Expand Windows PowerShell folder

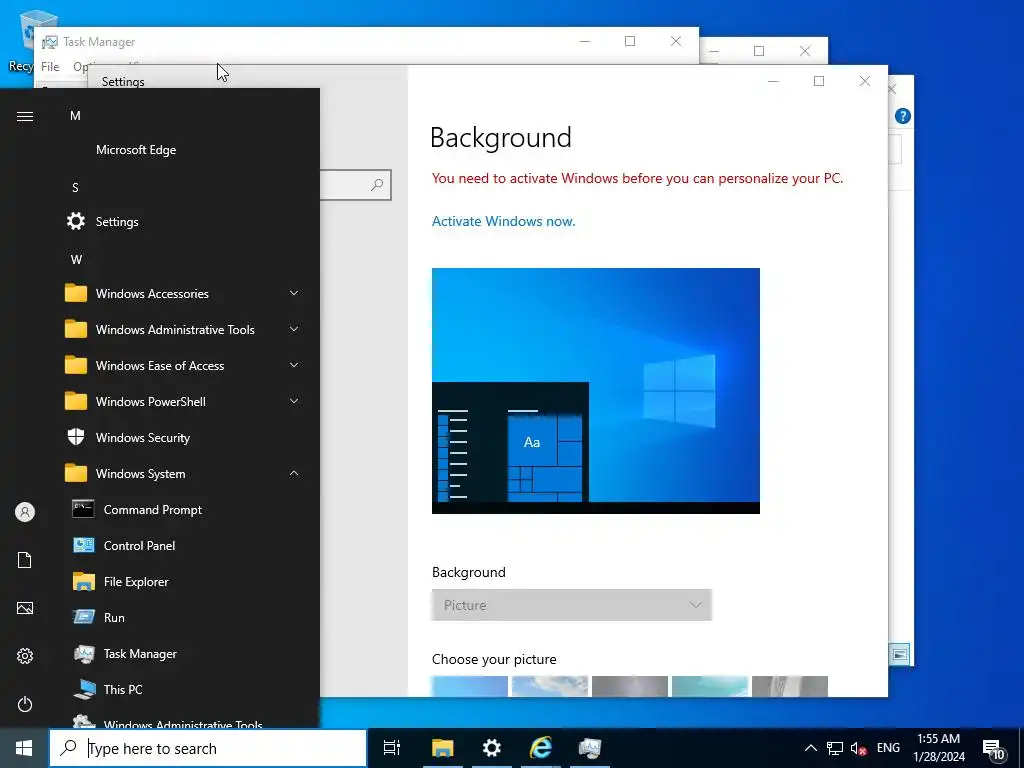tap(183, 401)
